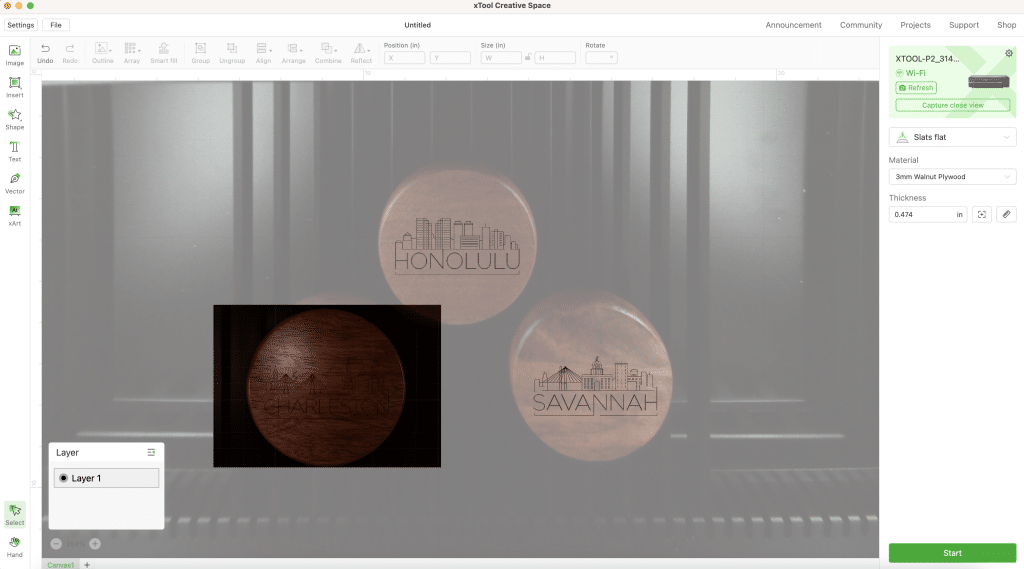Click the Size W input field

click(501, 57)
